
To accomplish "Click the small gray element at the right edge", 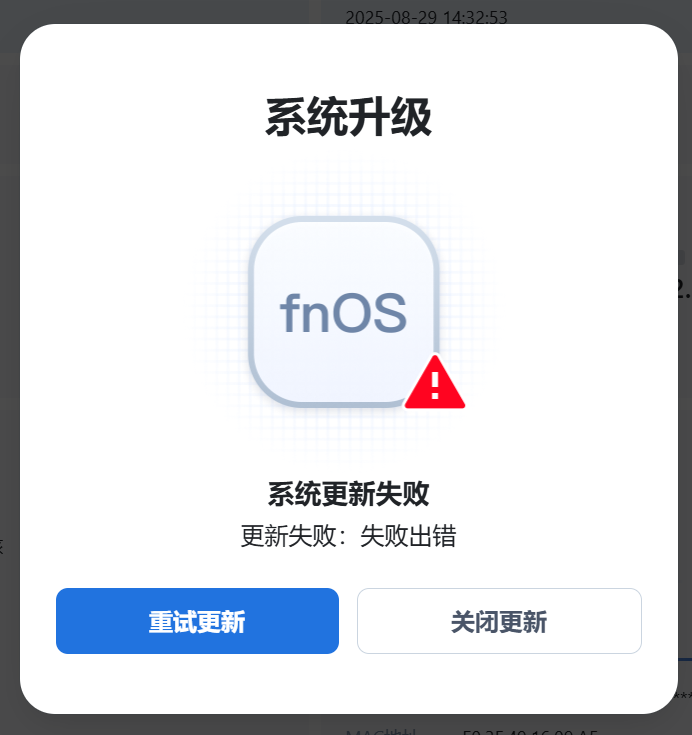I will 681,257.
